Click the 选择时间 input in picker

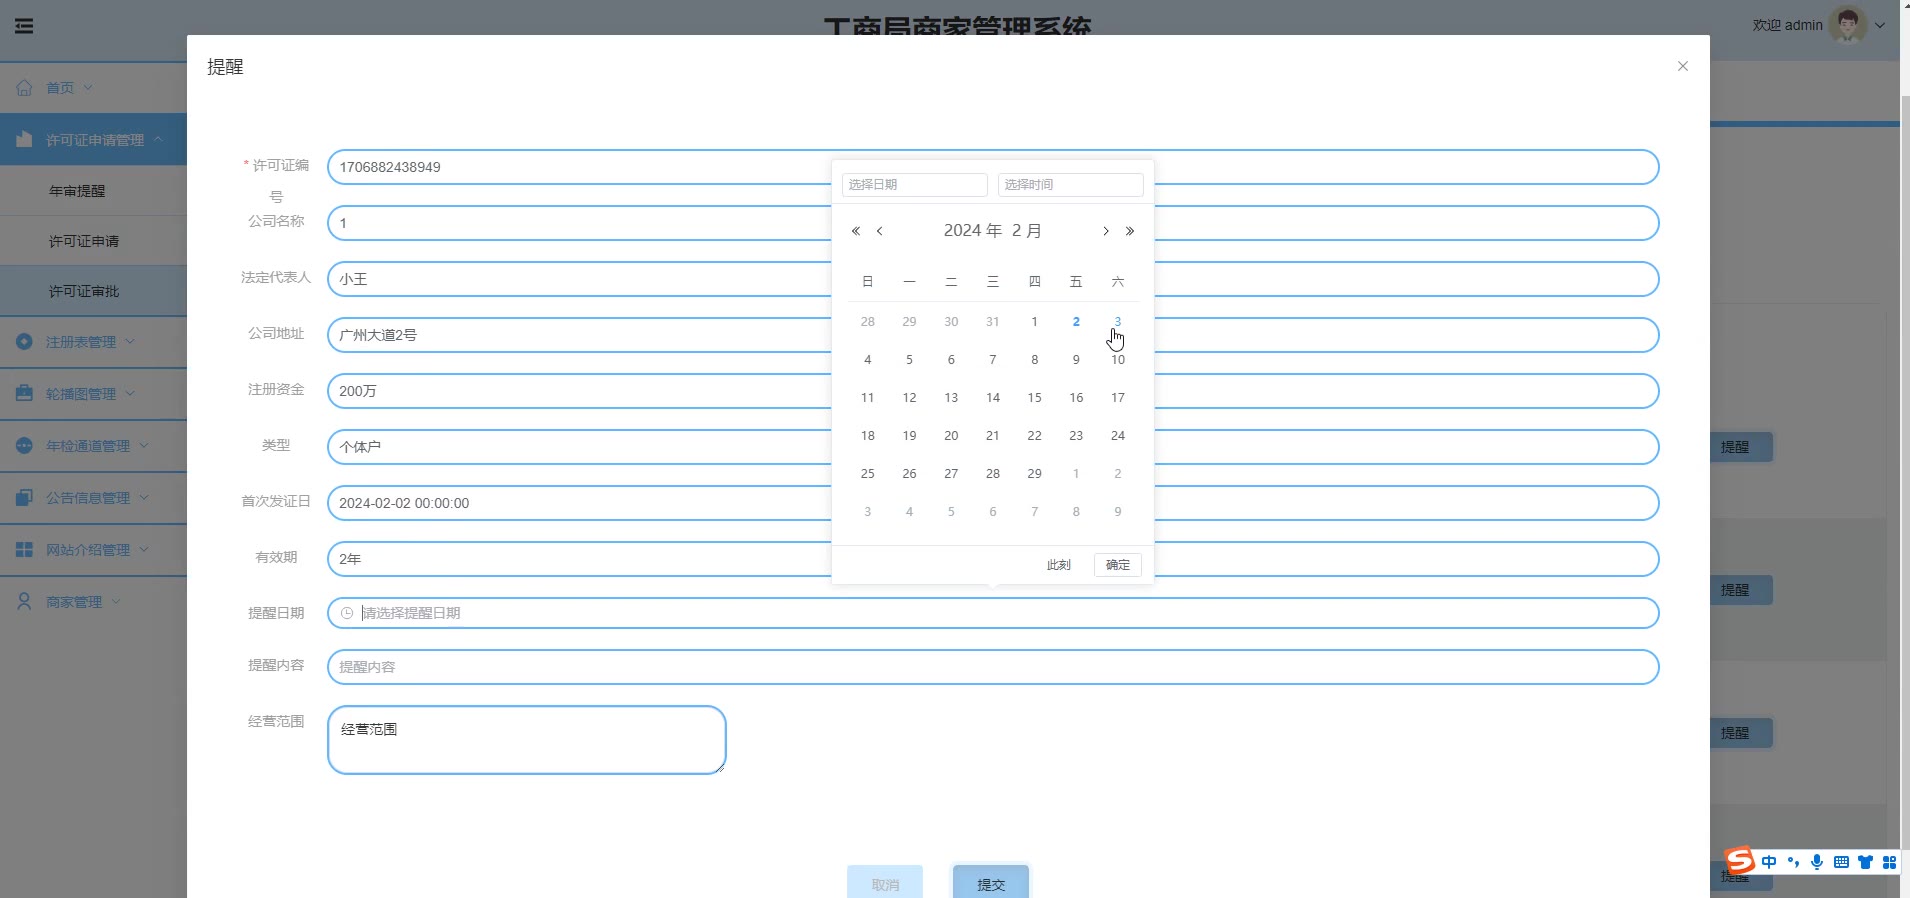tap(1070, 185)
